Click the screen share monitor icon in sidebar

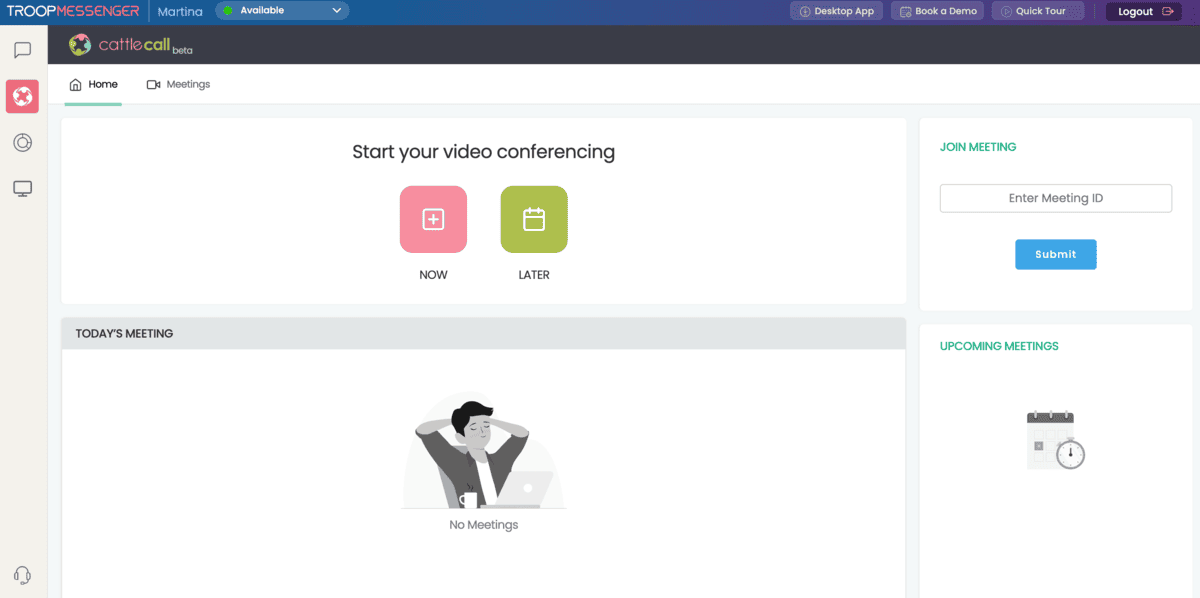coord(22,188)
